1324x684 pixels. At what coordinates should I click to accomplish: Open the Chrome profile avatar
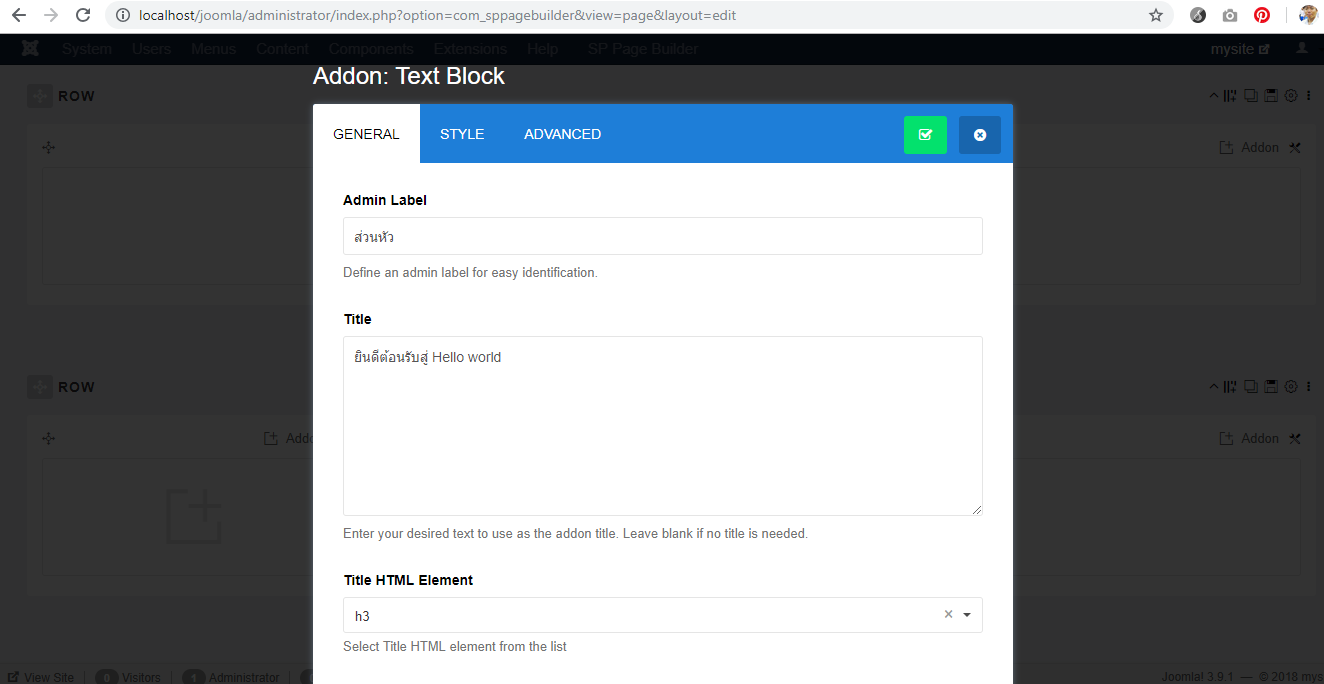(1308, 15)
